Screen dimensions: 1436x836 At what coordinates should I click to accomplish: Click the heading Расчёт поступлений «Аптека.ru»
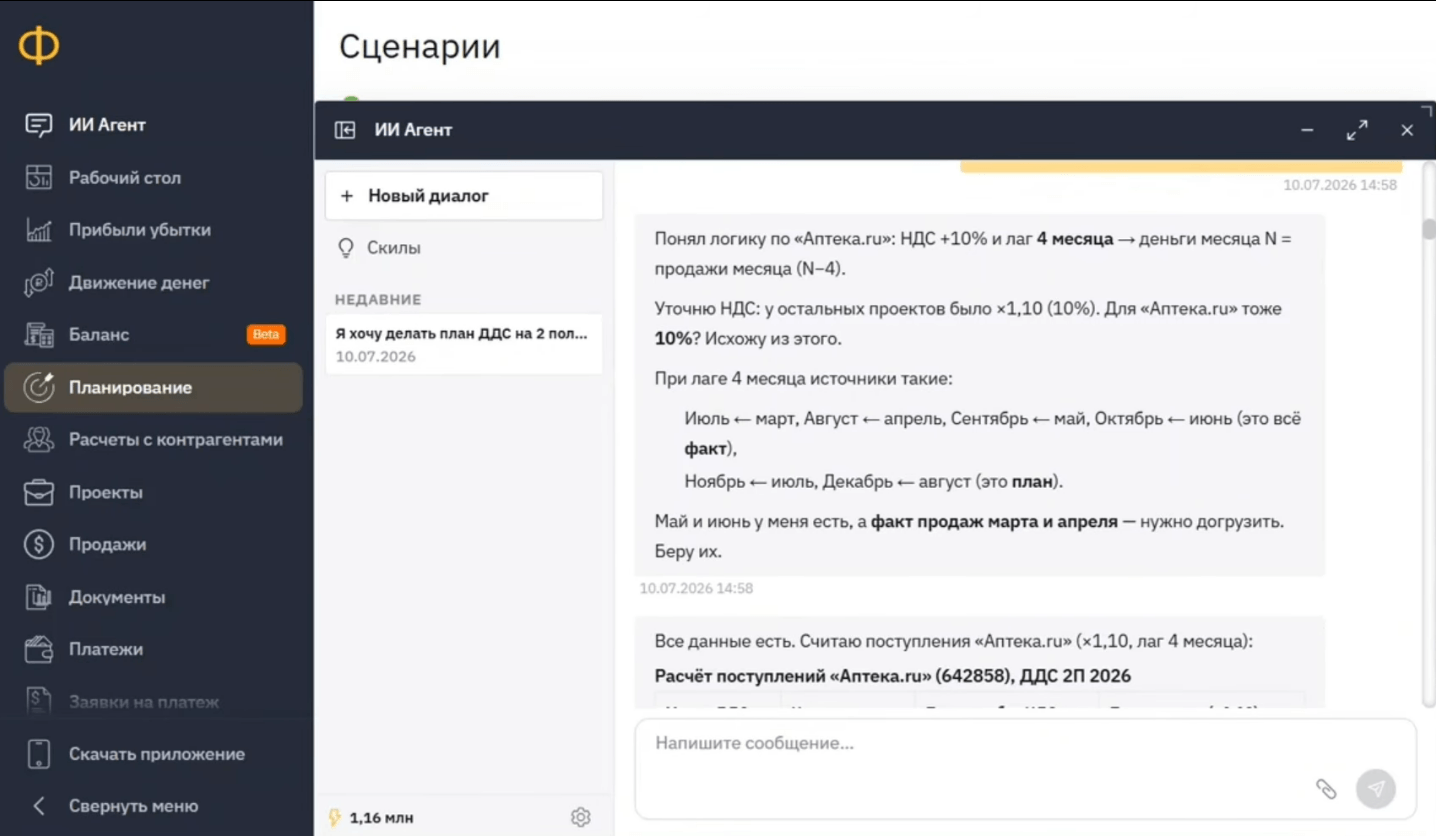point(892,676)
